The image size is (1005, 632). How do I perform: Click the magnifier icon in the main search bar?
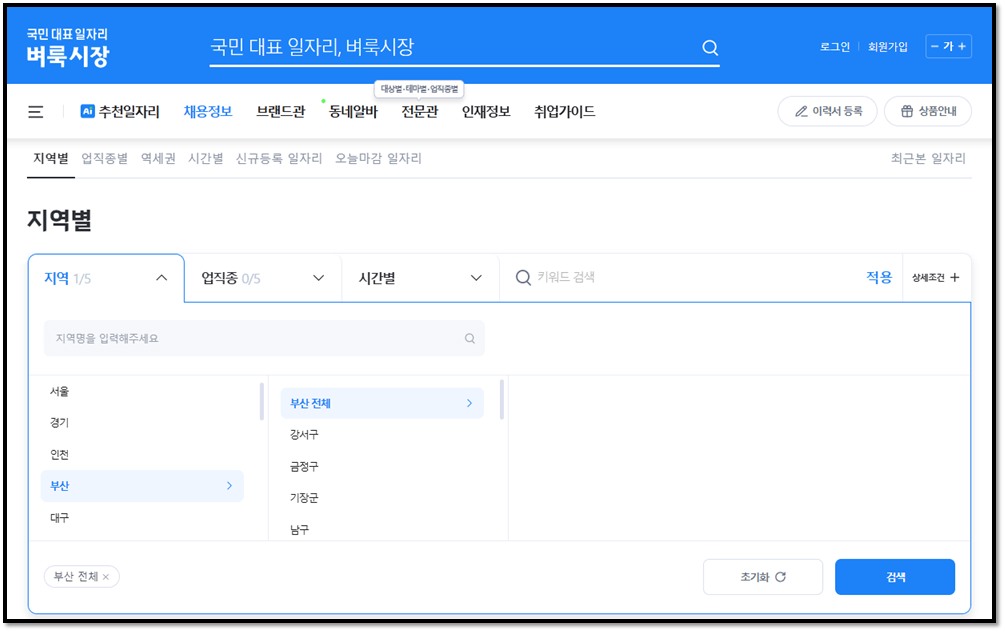(x=710, y=47)
